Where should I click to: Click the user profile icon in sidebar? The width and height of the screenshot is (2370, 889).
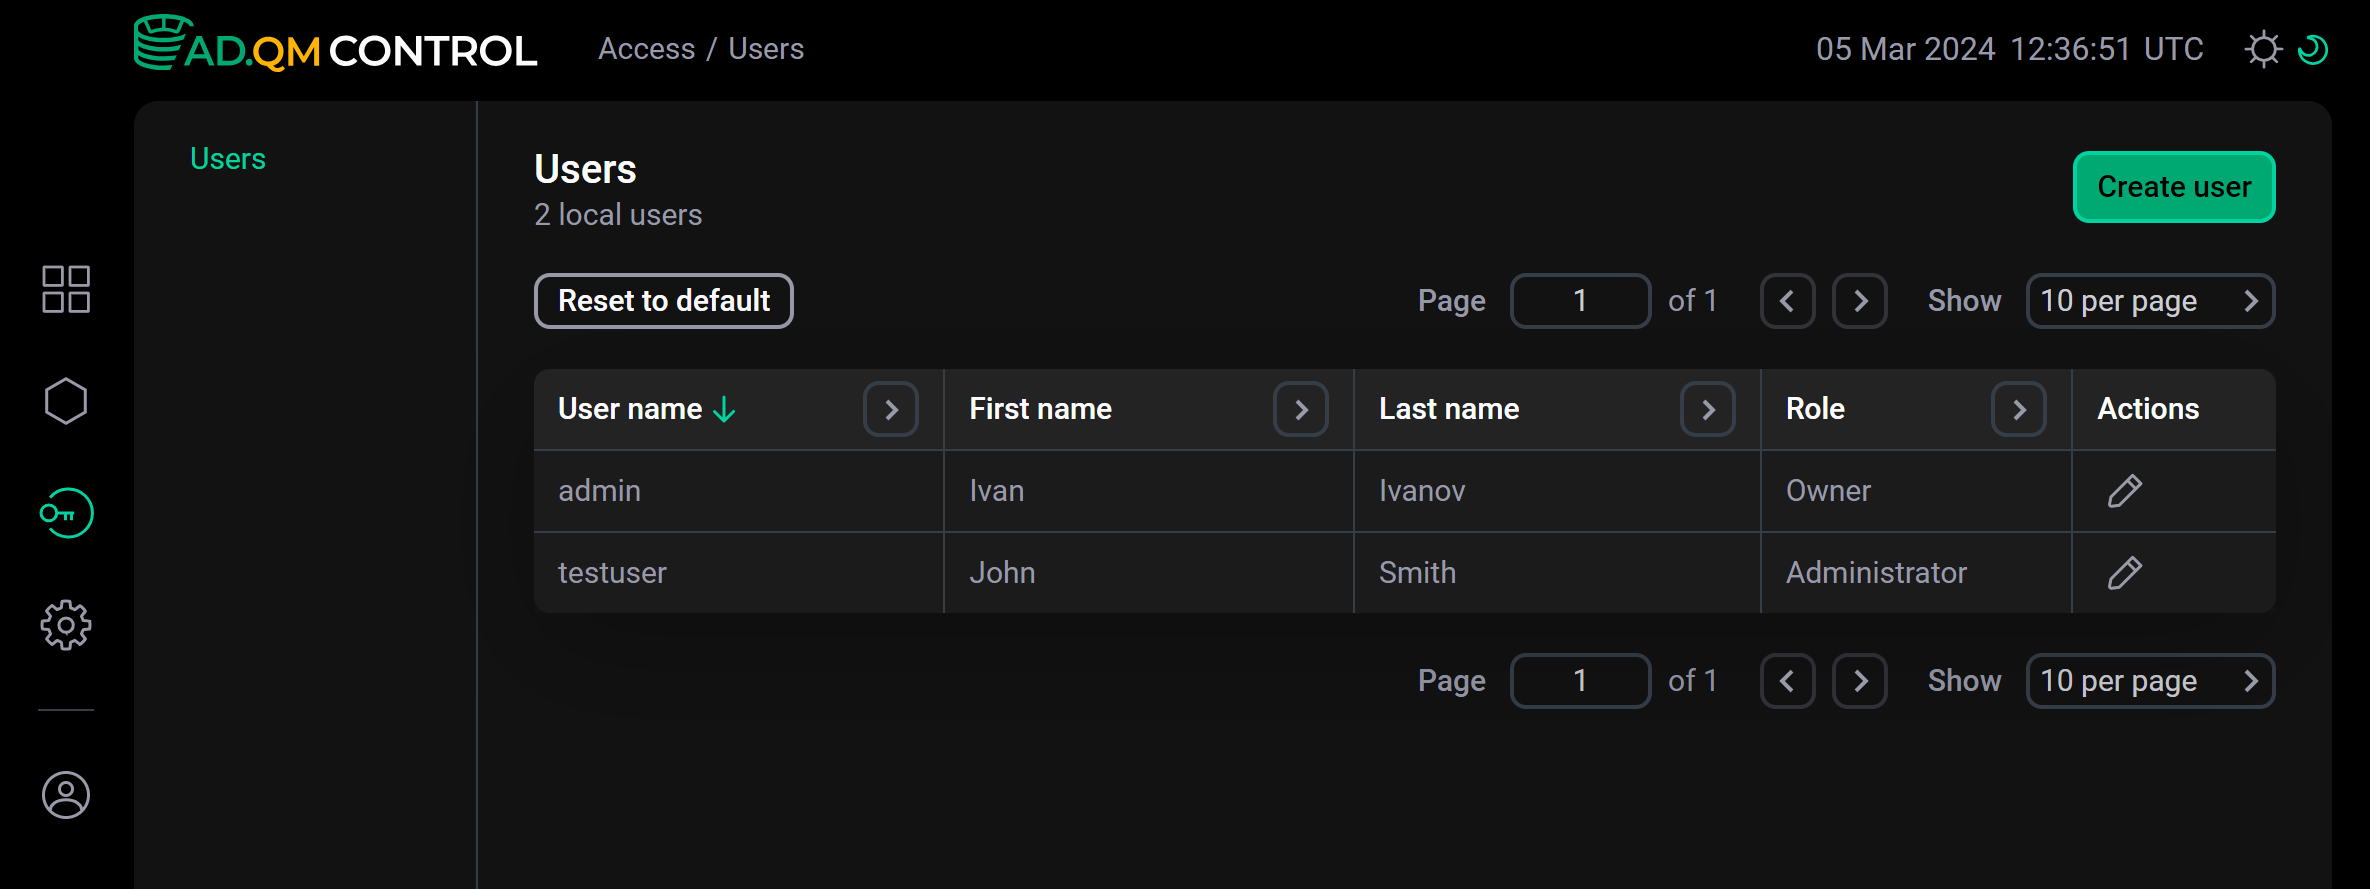click(66, 795)
